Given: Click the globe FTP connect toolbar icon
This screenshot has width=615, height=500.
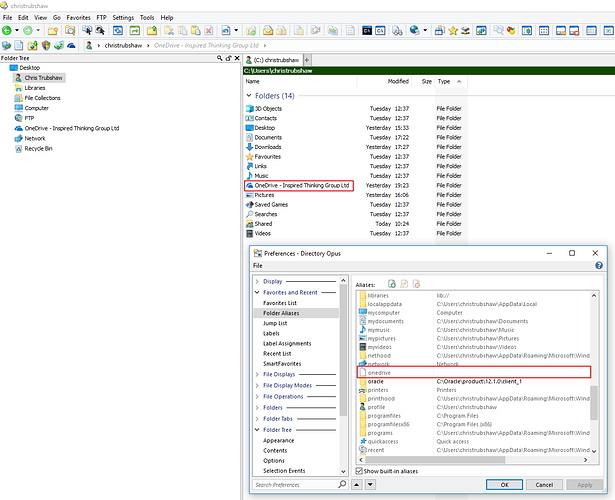Looking at the screenshot, I should point(415,30).
